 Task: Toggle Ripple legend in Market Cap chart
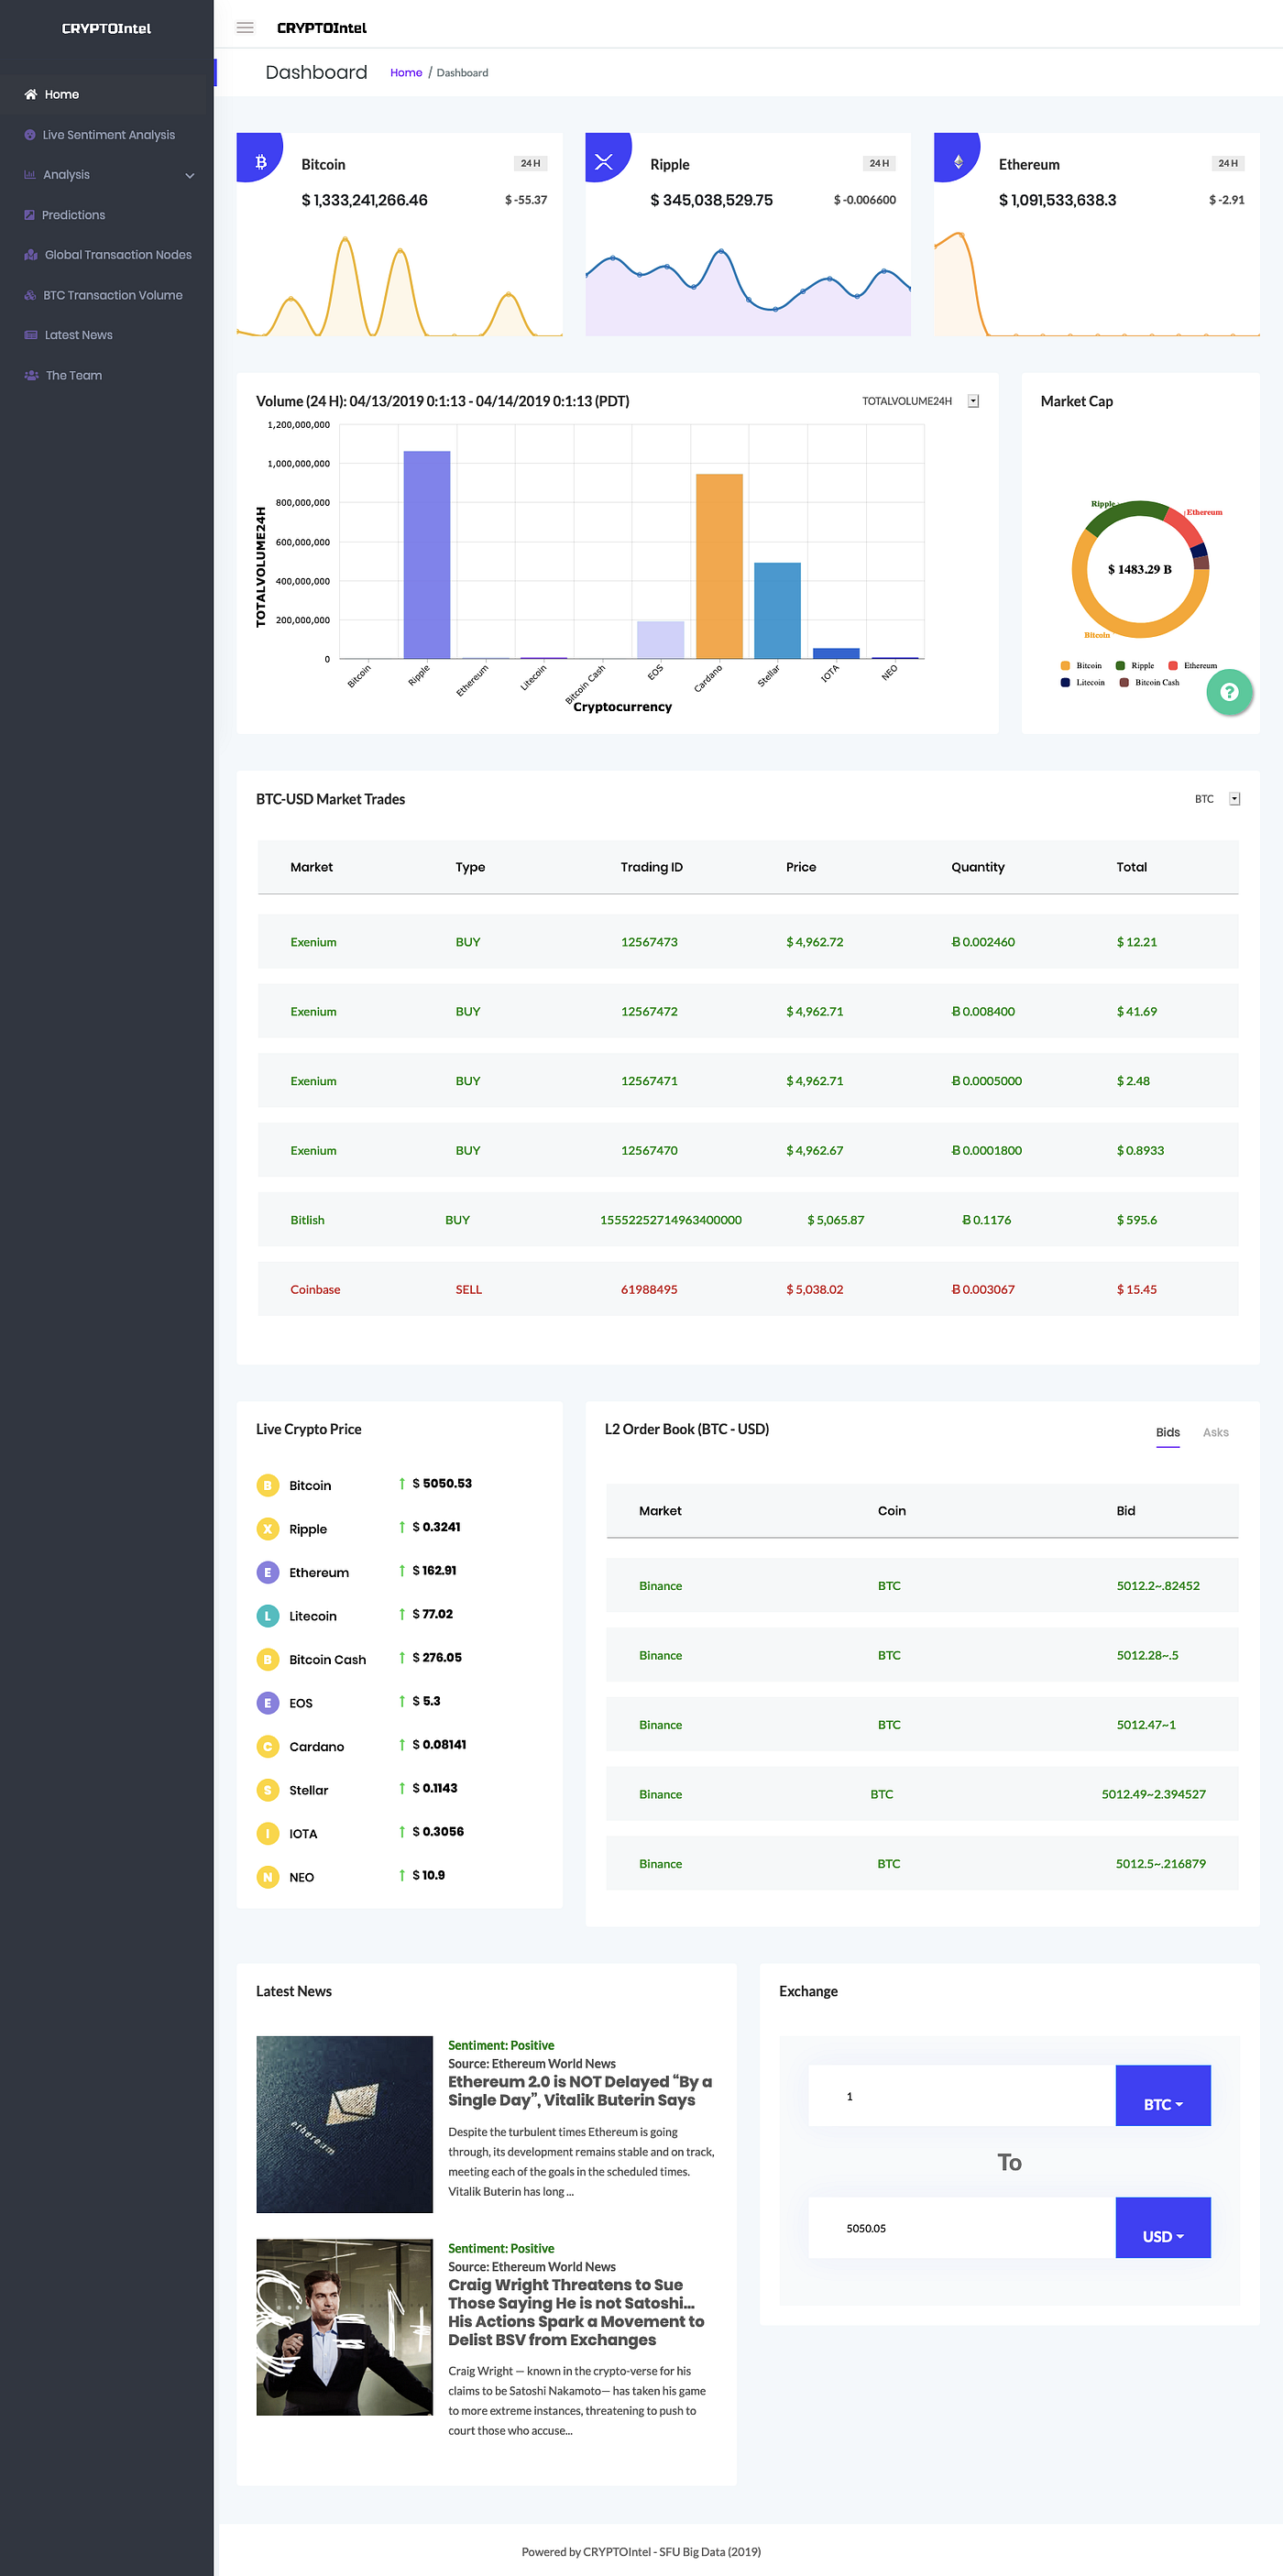(1135, 665)
